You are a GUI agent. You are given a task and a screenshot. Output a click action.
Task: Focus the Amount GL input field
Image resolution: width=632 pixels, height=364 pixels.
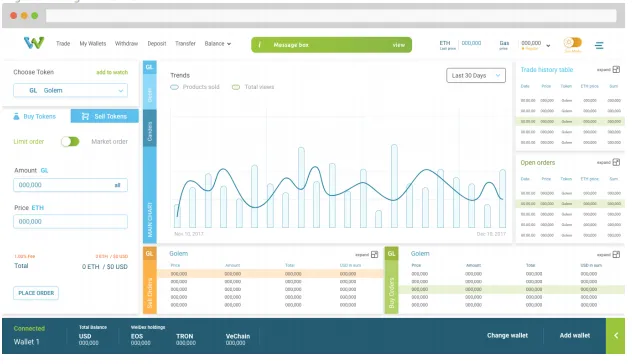pyautogui.click(x=71, y=185)
